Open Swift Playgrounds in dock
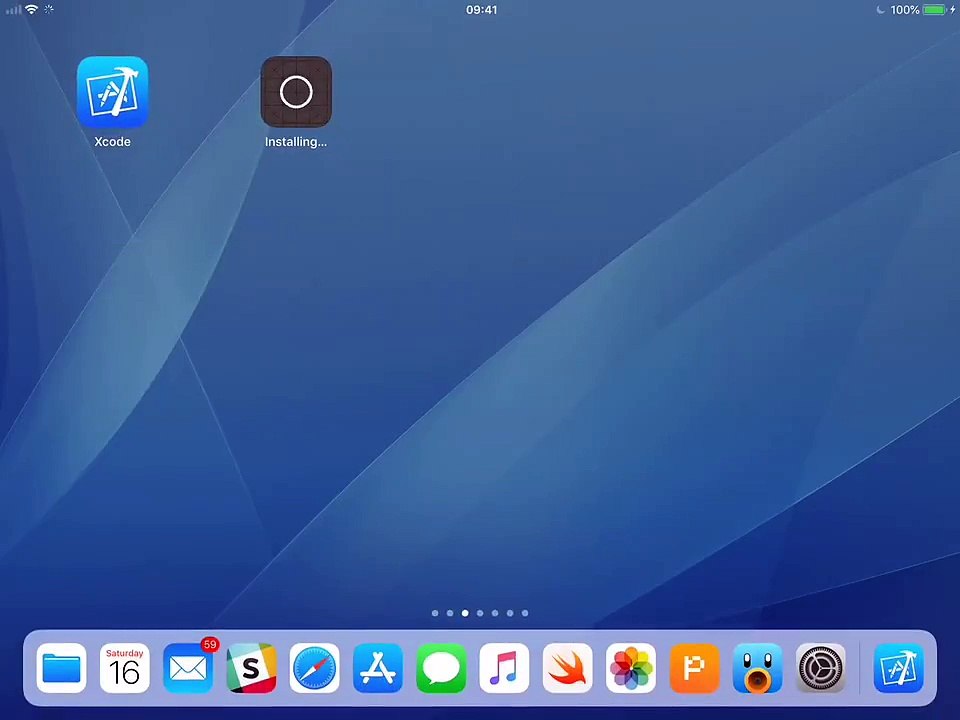This screenshot has height=720, width=960. [x=568, y=668]
